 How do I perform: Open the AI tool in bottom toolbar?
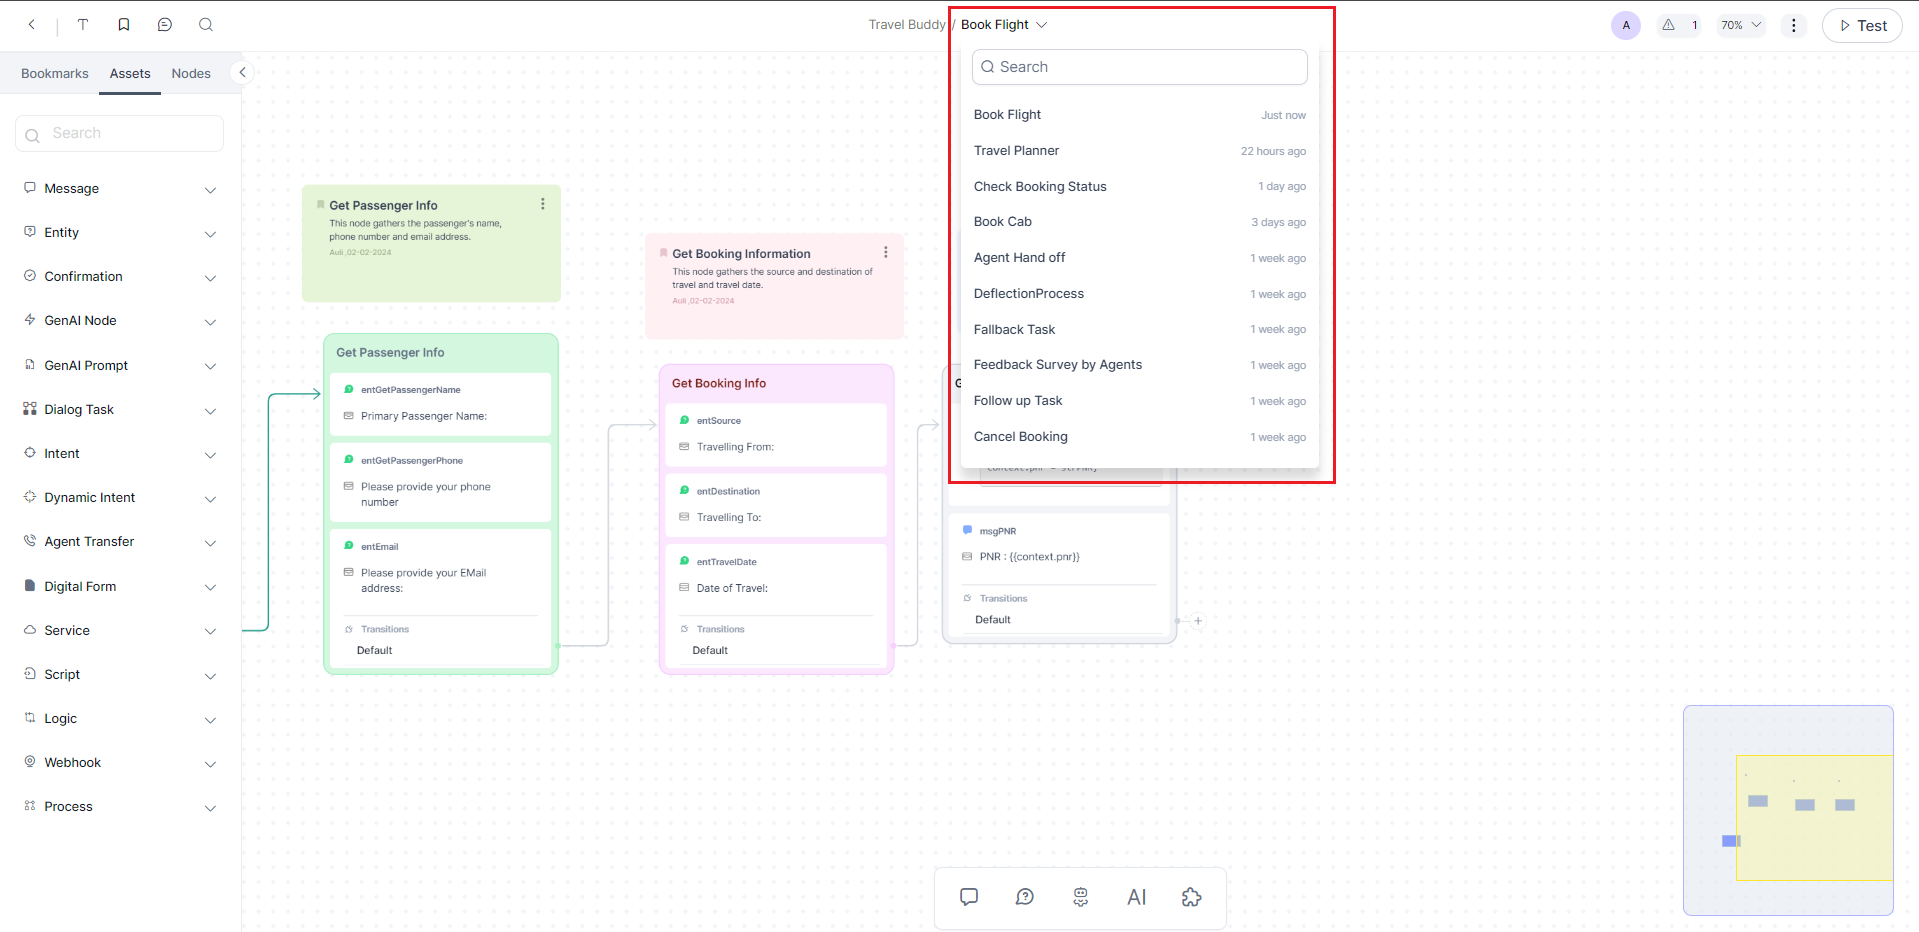point(1136,897)
